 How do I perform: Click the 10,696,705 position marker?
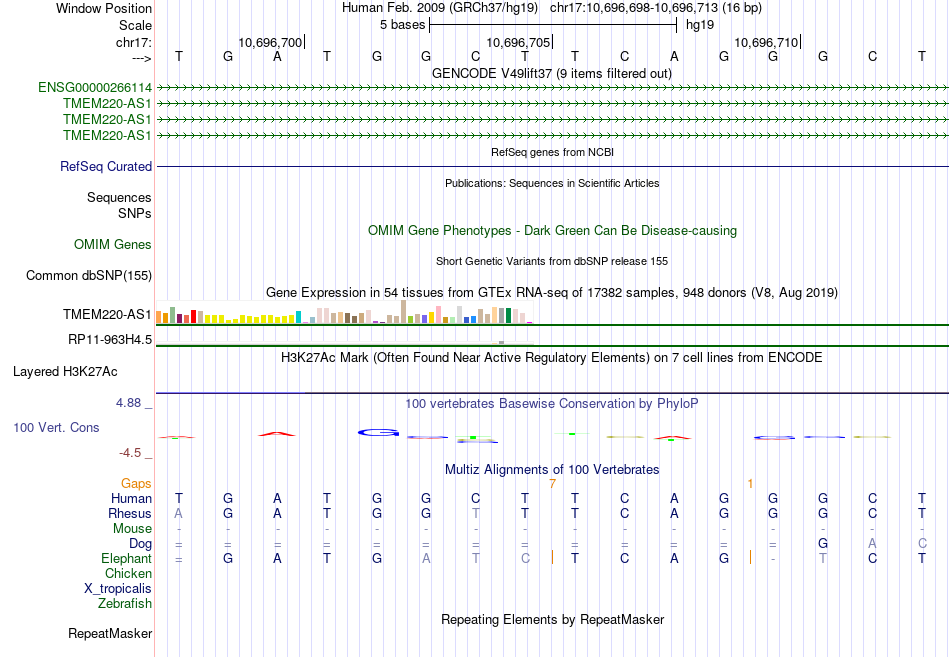click(519, 42)
